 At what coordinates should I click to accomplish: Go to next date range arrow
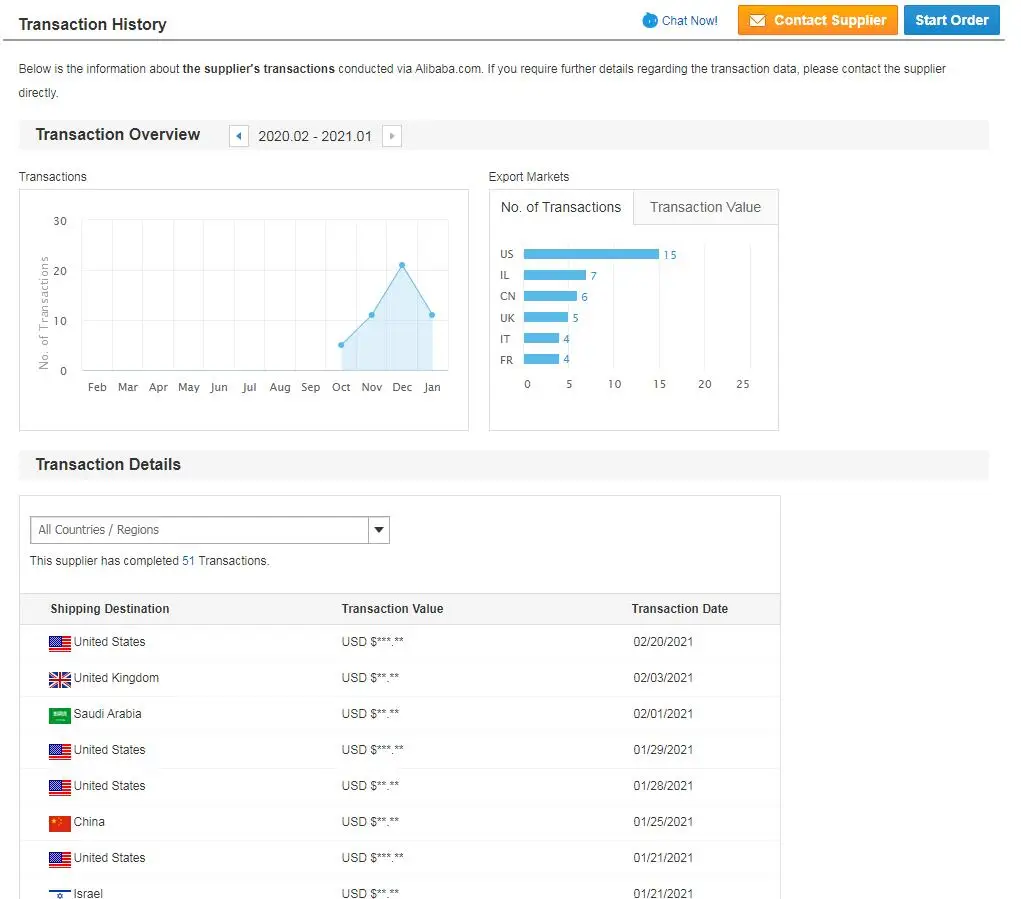pos(392,136)
